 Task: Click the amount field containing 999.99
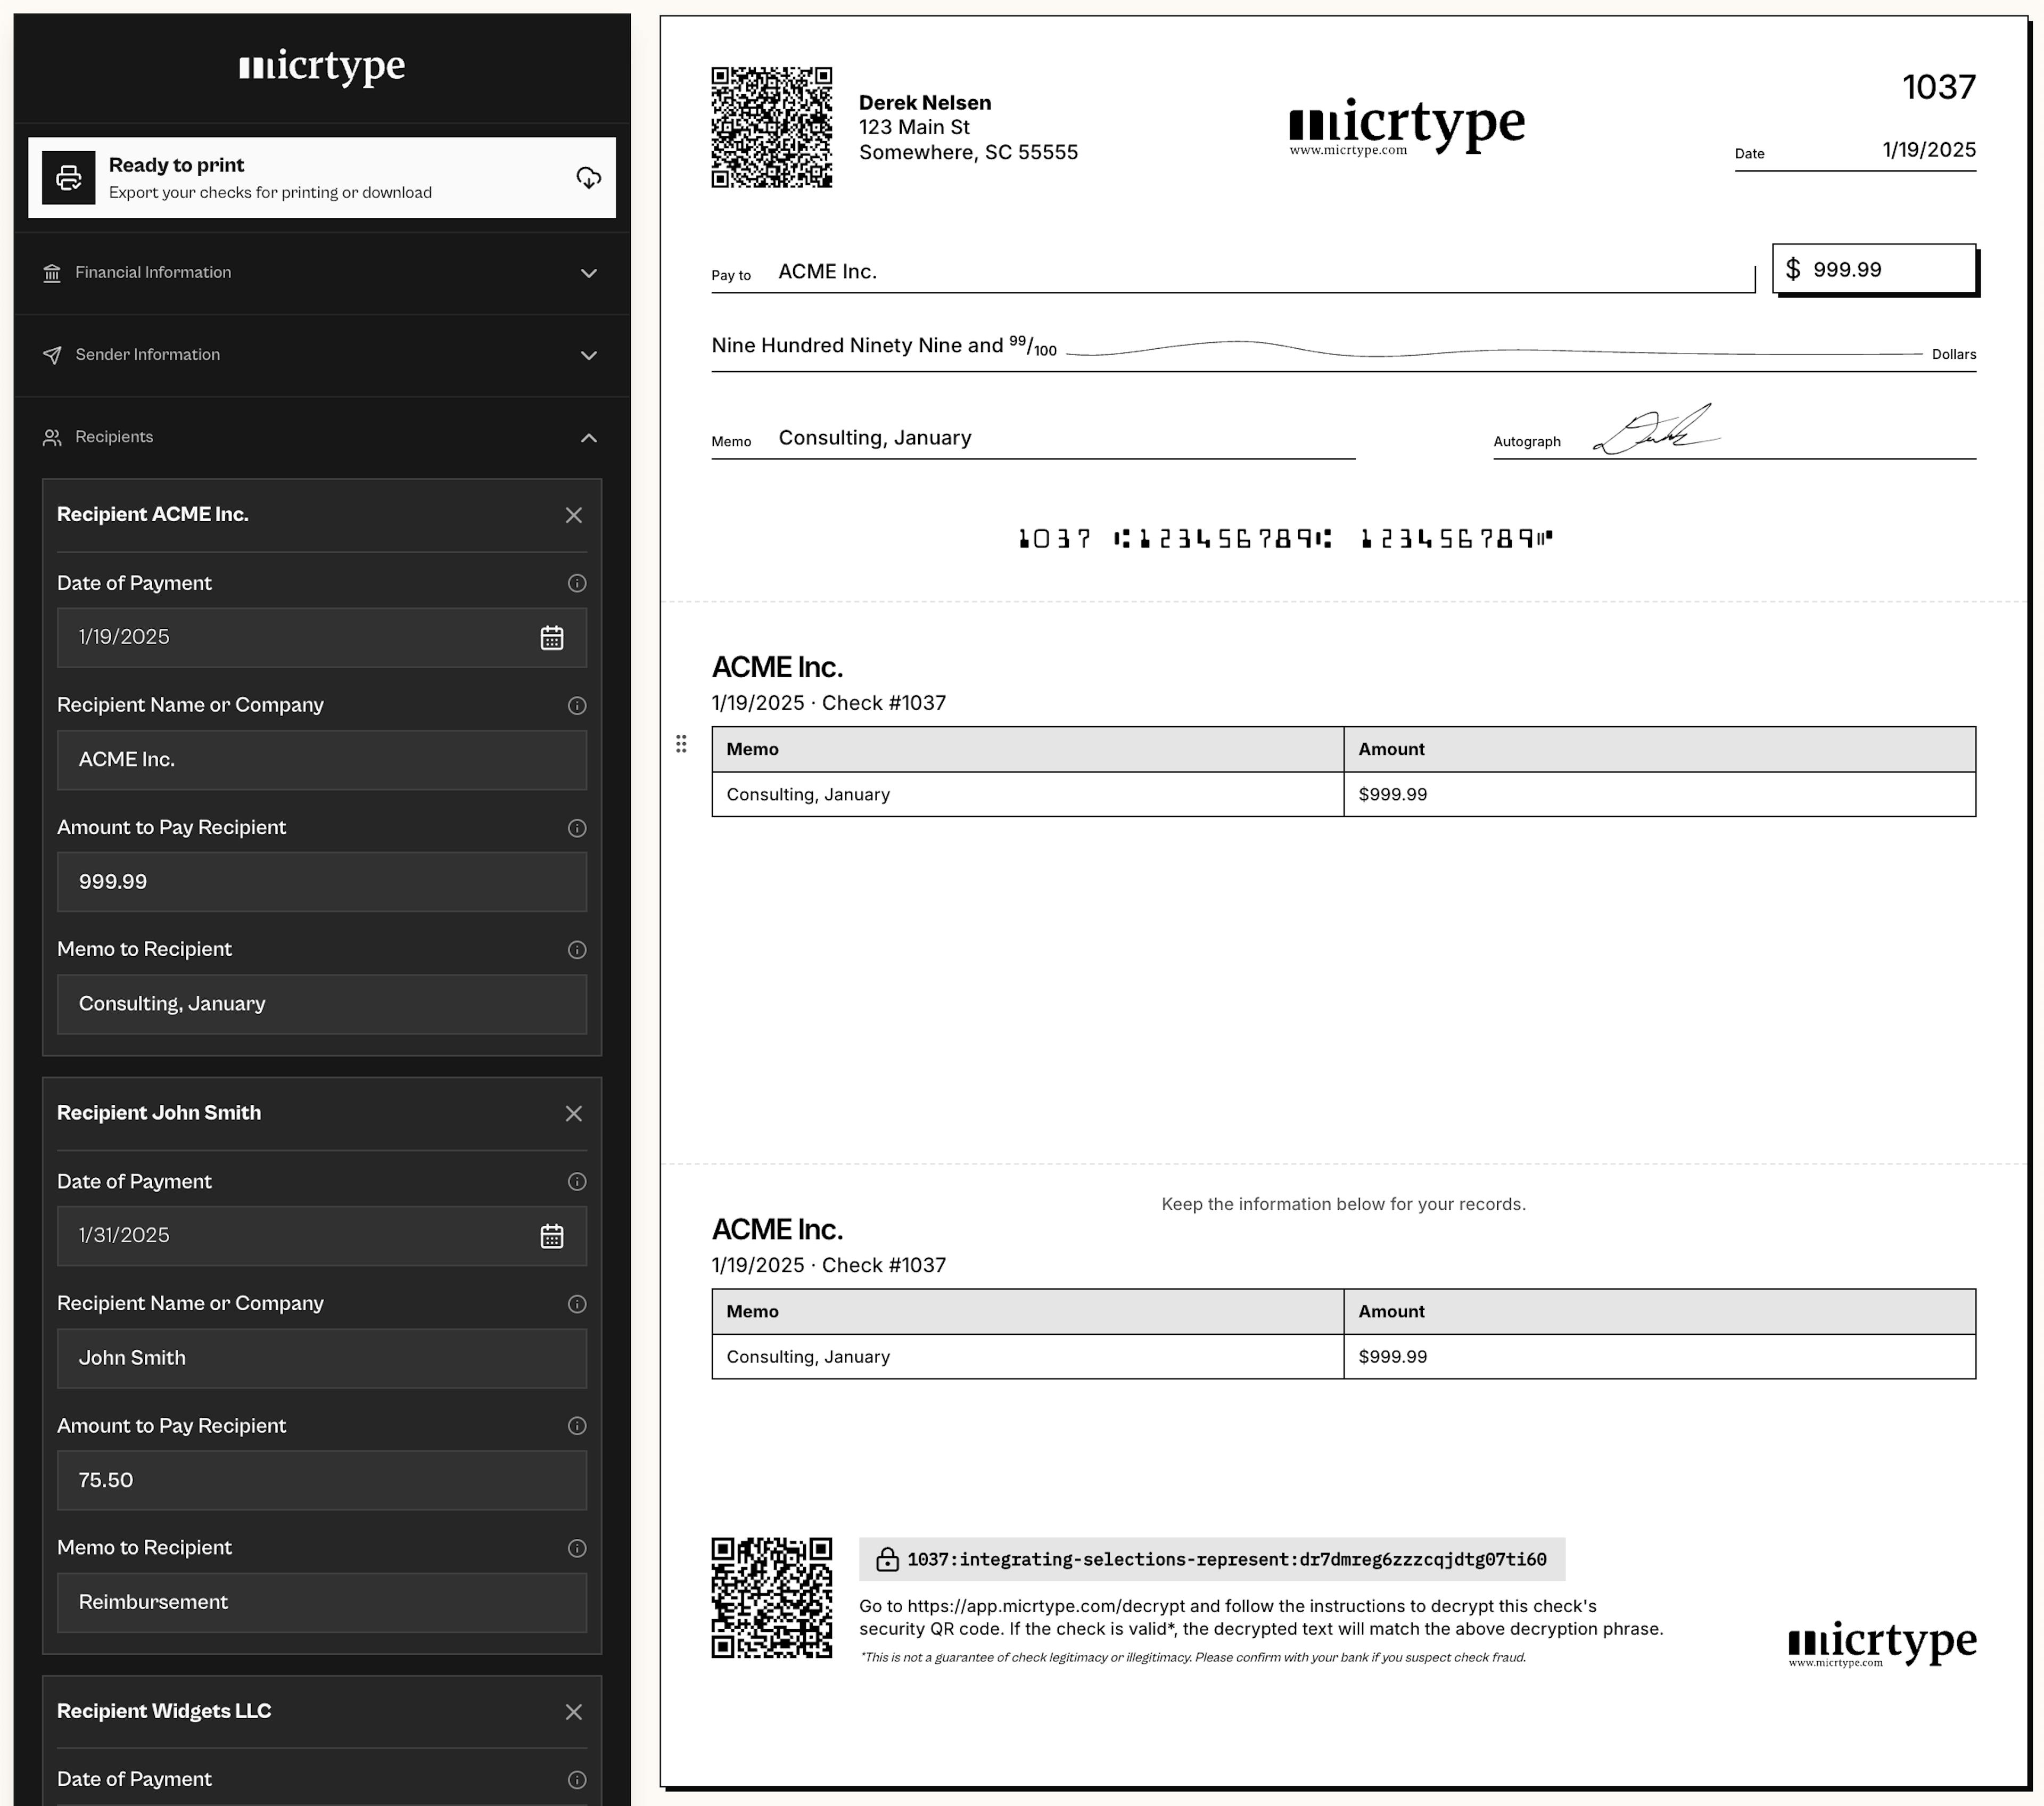point(322,882)
